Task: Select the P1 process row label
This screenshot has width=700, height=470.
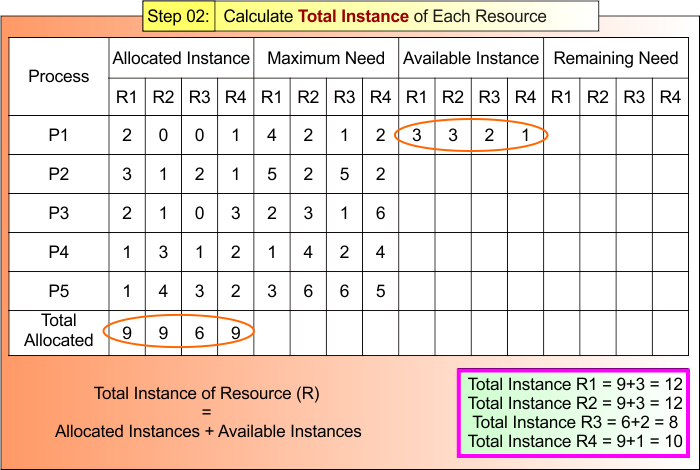Action: [x=58, y=135]
